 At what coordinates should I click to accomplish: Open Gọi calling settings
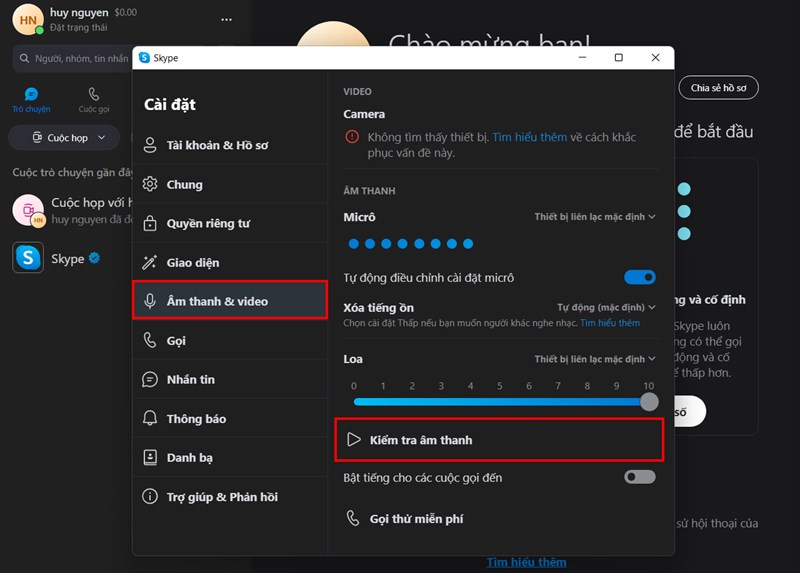[x=230, y=340]
